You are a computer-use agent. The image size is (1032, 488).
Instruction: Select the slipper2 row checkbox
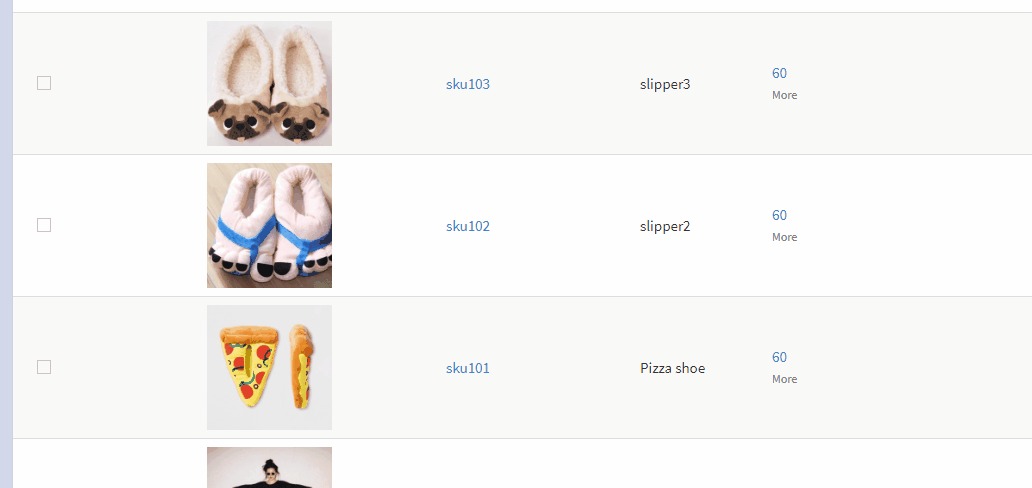(x=44, y=225)
